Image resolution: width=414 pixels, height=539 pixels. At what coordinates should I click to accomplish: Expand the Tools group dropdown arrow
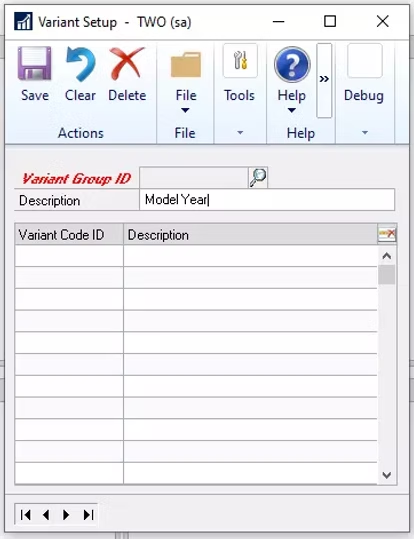pyautogui.click(x=240, y=132)
